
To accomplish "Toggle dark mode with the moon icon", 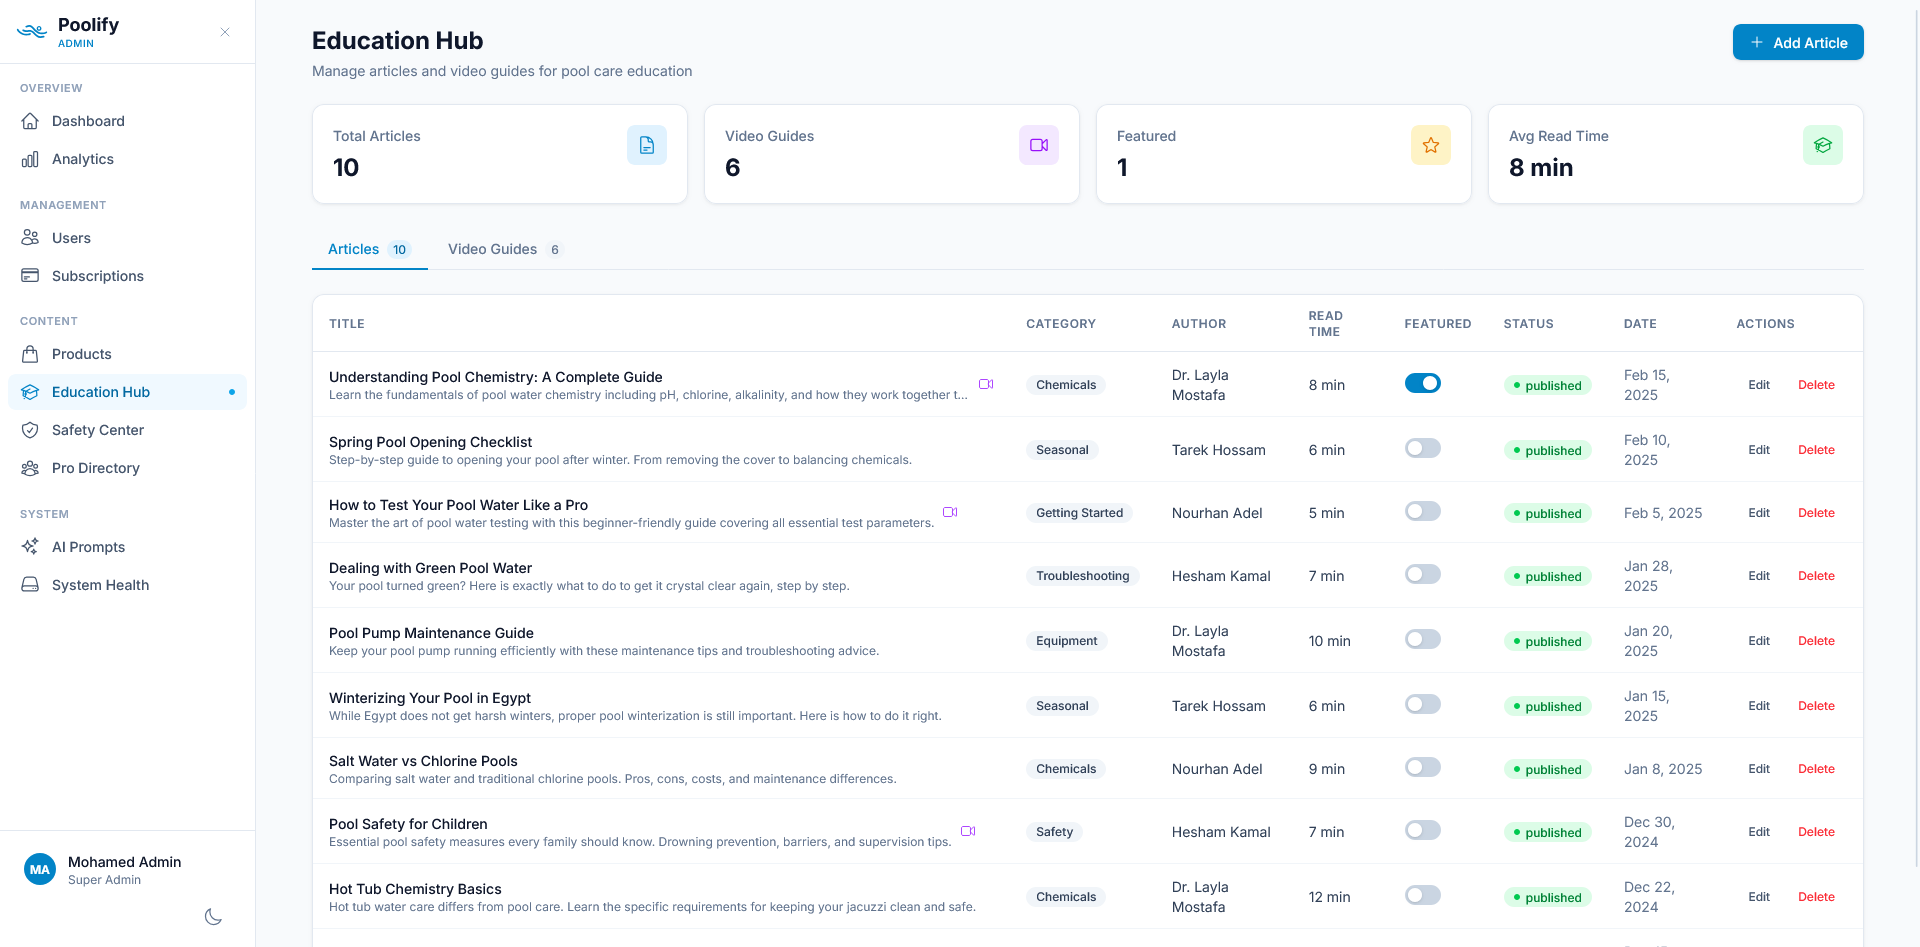I will coord(213,917).
